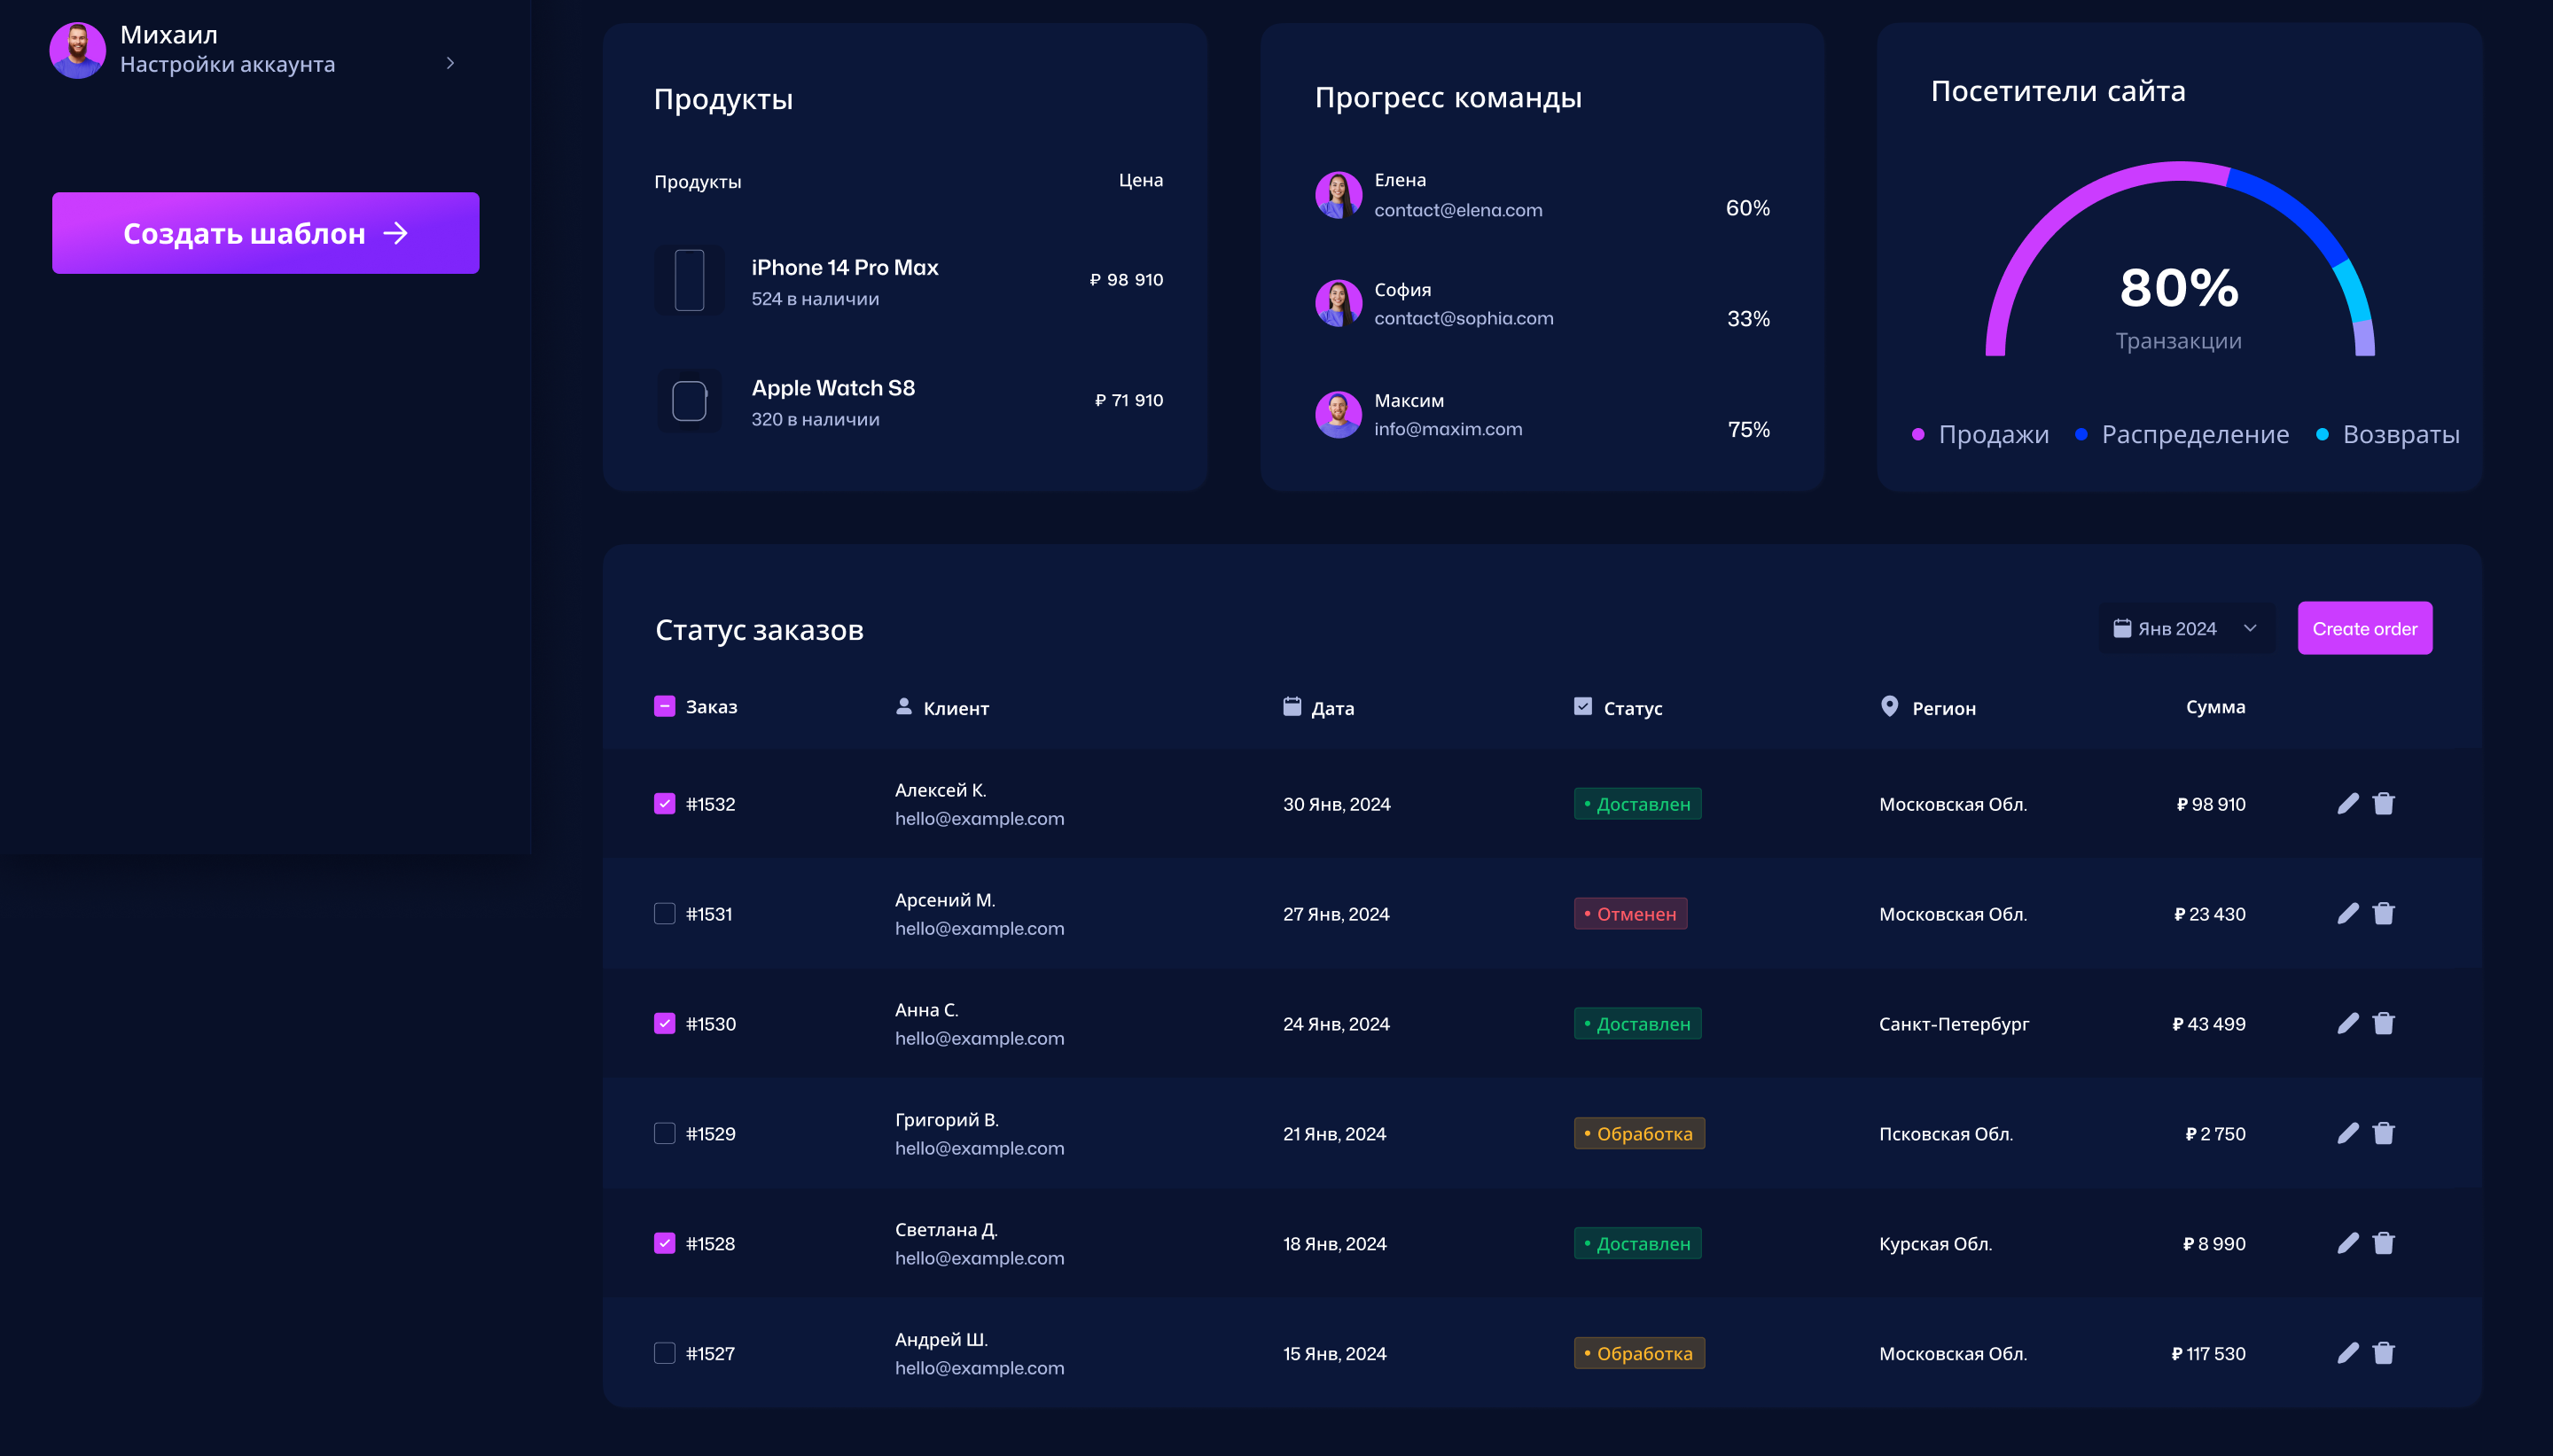Click the Продажи legend dot
The width and height of the screenshot is (2553, 1456).
pos(1917,435)
